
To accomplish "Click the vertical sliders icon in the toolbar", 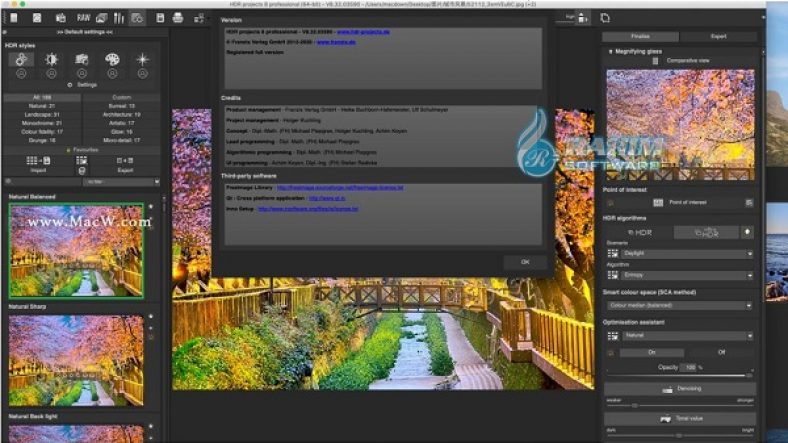I will 119,18.
